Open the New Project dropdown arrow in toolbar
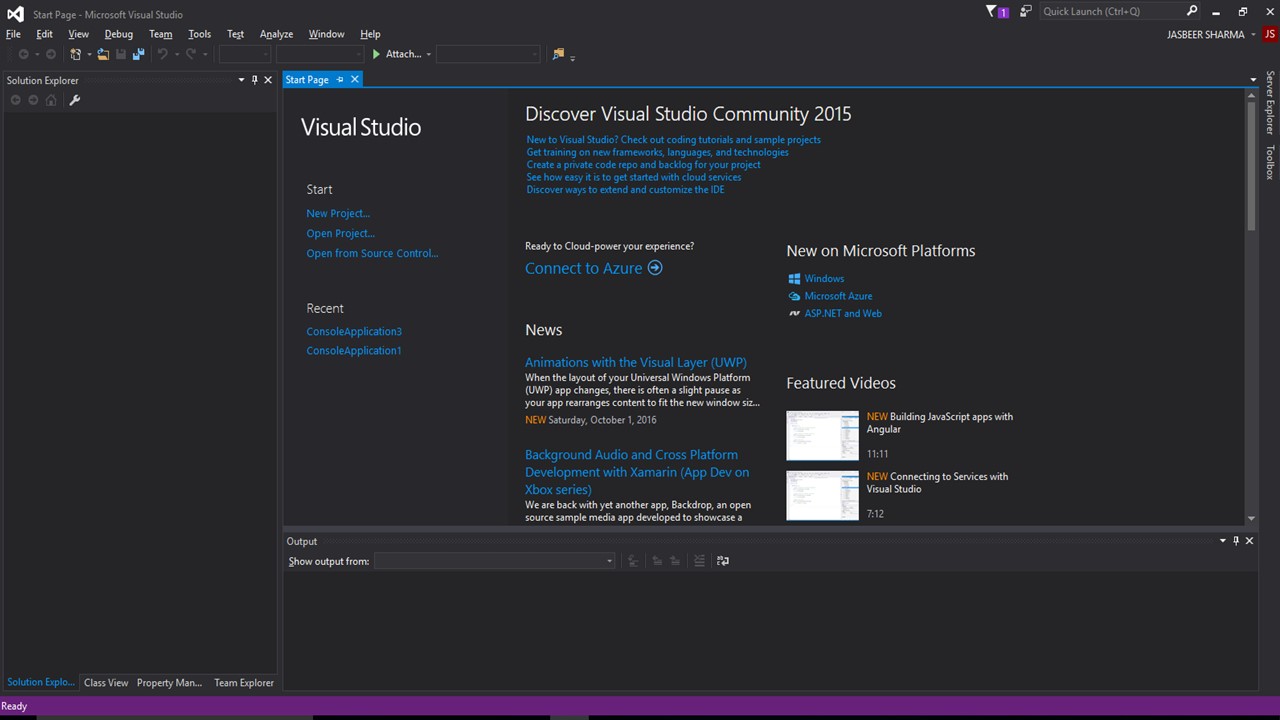Image resolution: width=1280 pixels, height=720 pixels. tap(88, 54)
